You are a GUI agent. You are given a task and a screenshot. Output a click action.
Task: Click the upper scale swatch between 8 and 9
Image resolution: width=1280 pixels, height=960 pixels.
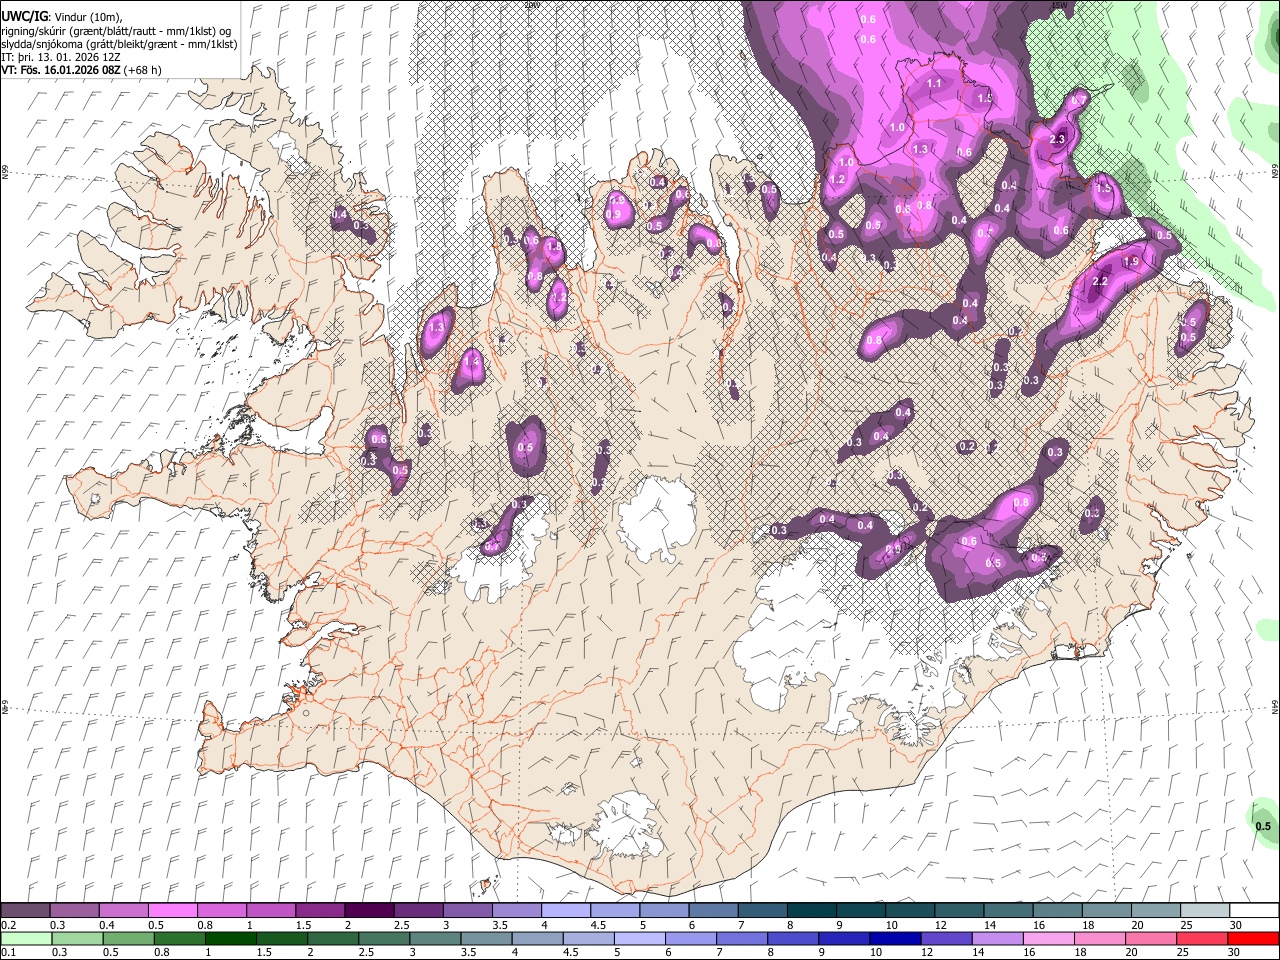(810, 911)
